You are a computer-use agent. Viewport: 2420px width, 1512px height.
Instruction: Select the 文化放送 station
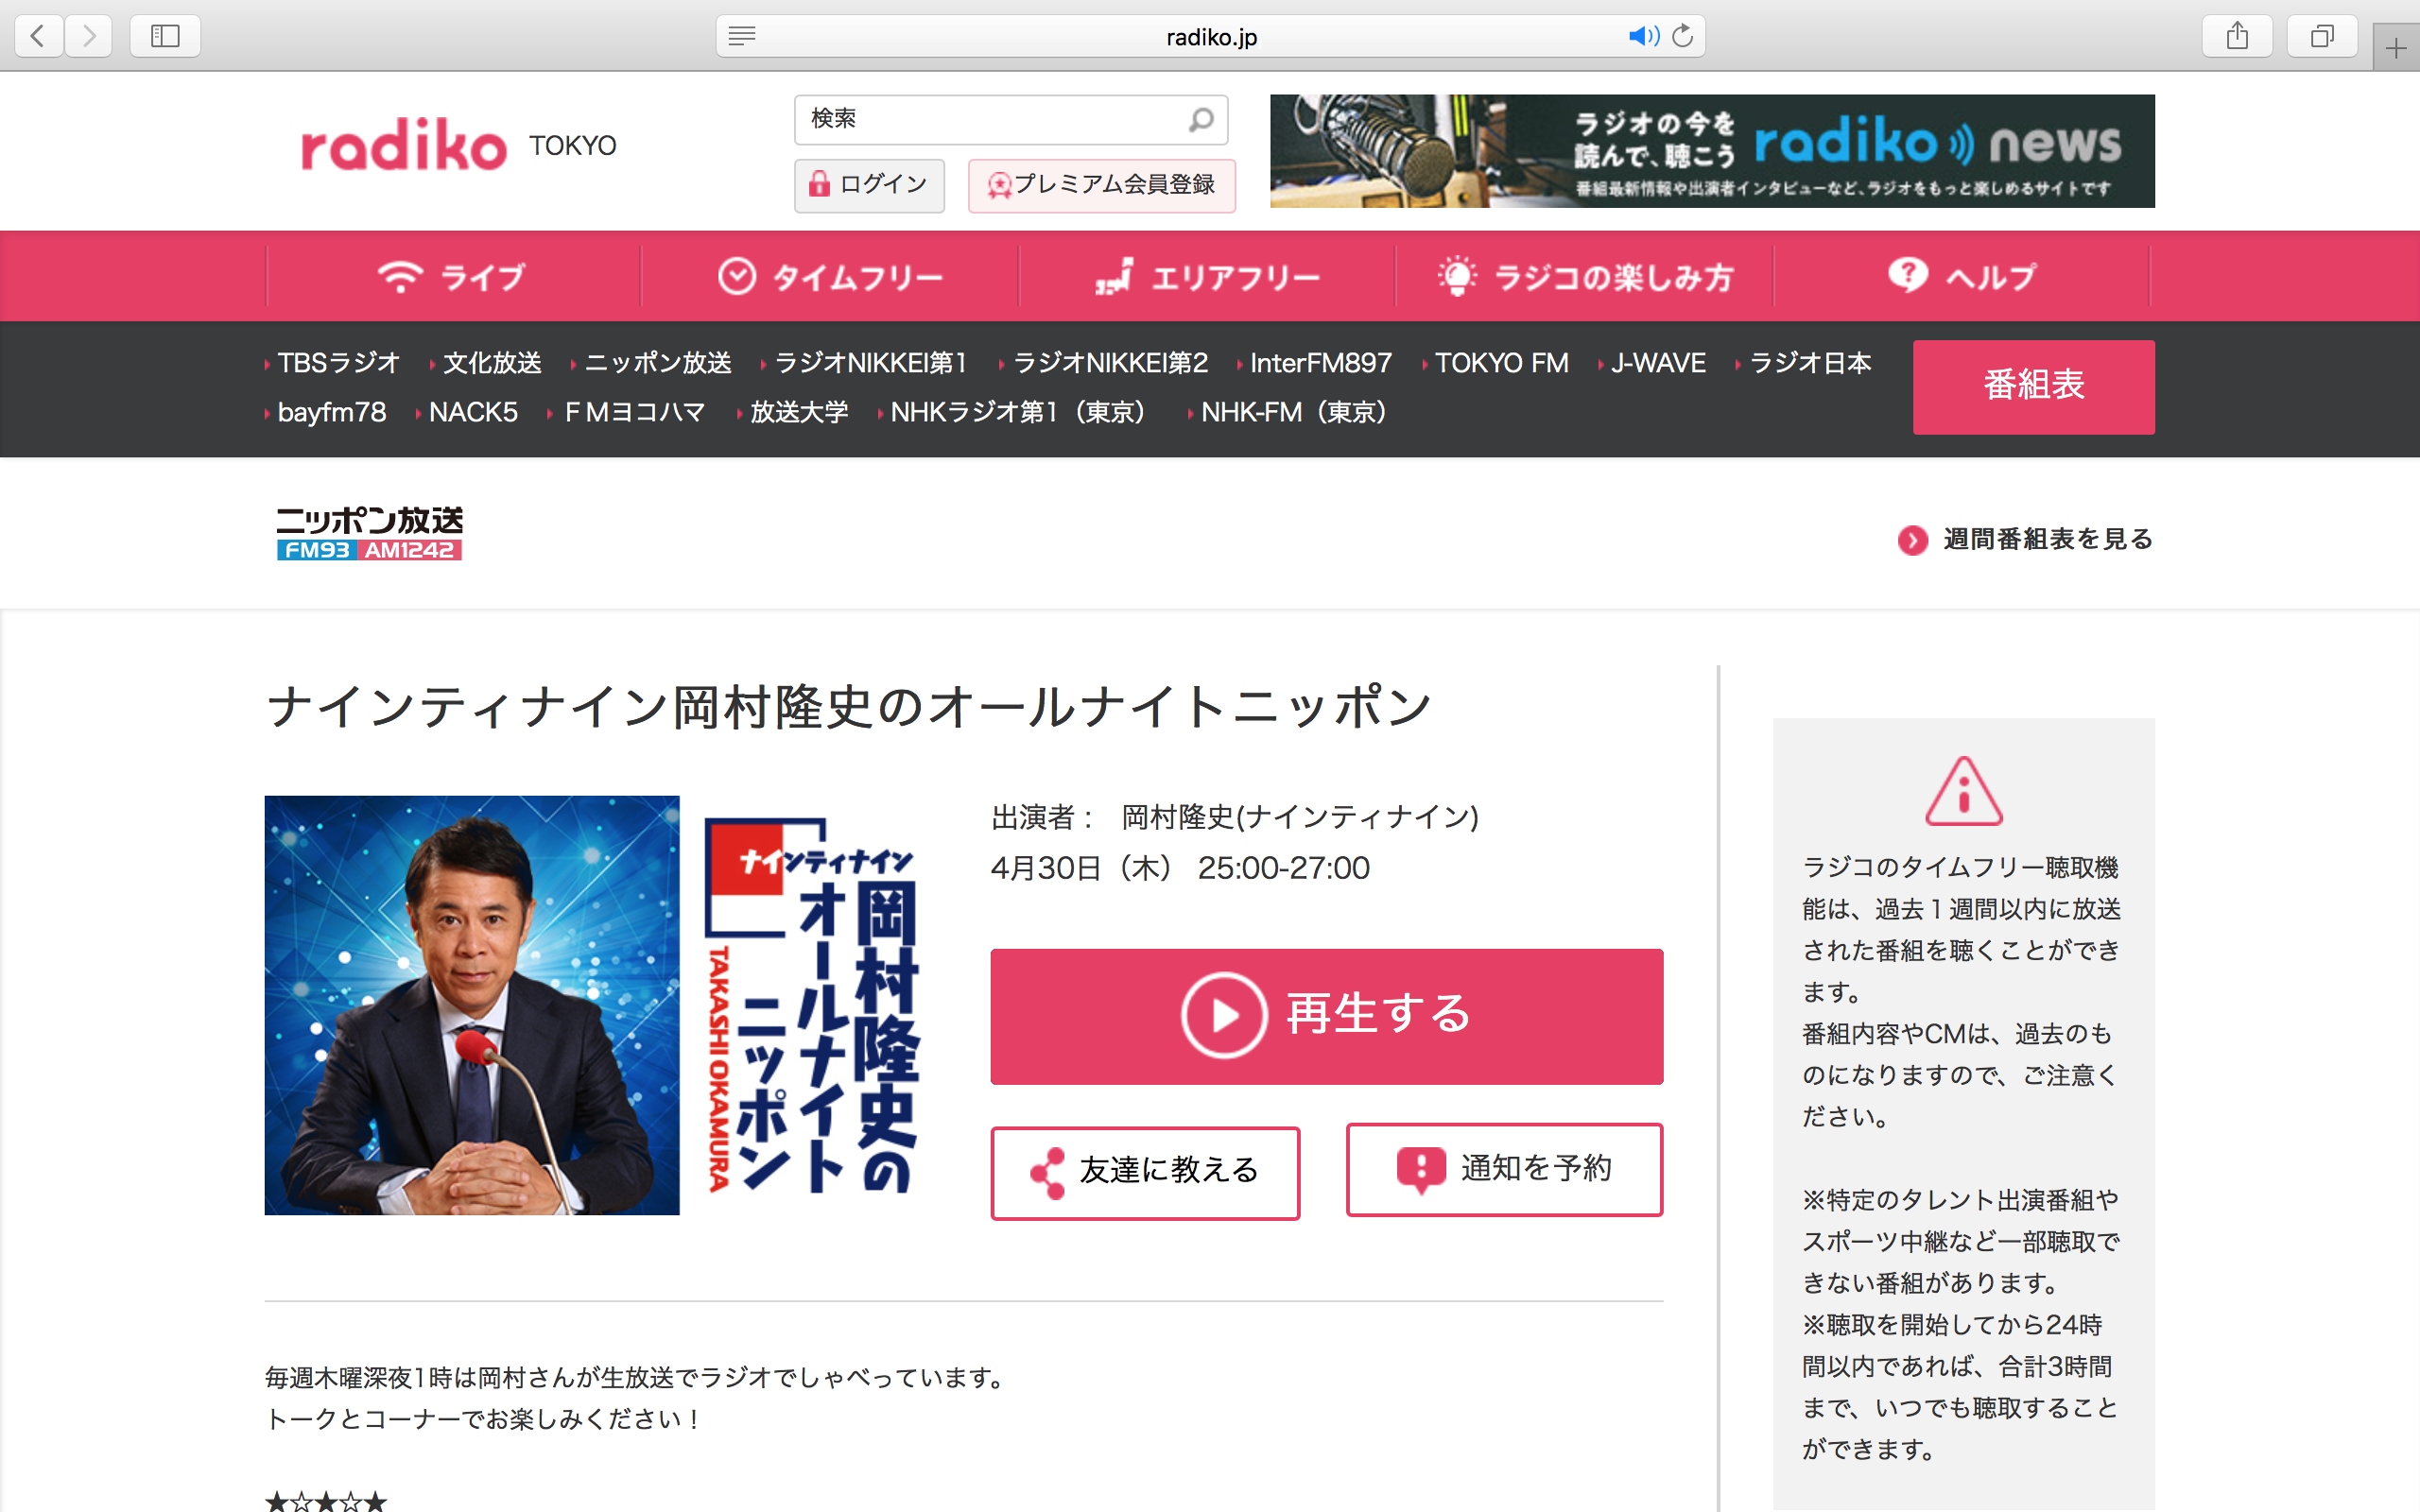tap(492, 363)
